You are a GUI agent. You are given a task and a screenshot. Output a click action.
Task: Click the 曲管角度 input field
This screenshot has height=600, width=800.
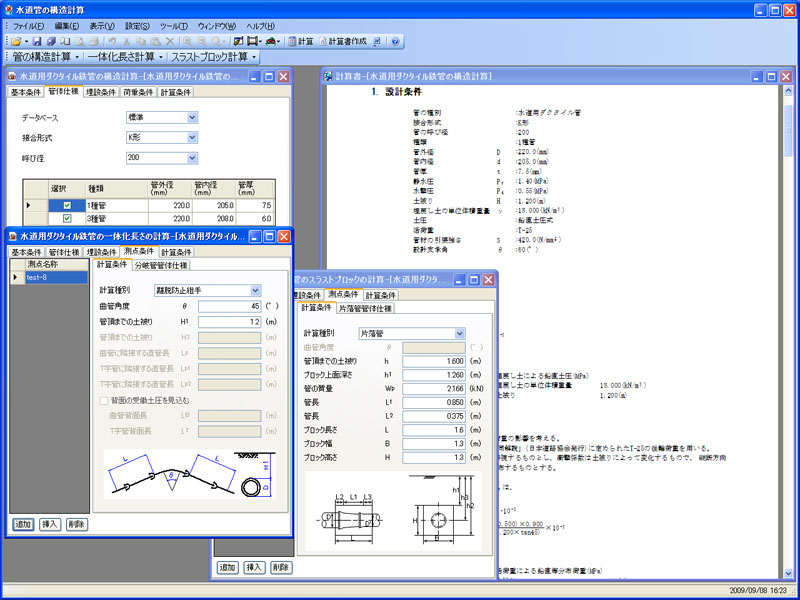pyautogui.click(x=229, y=306)
